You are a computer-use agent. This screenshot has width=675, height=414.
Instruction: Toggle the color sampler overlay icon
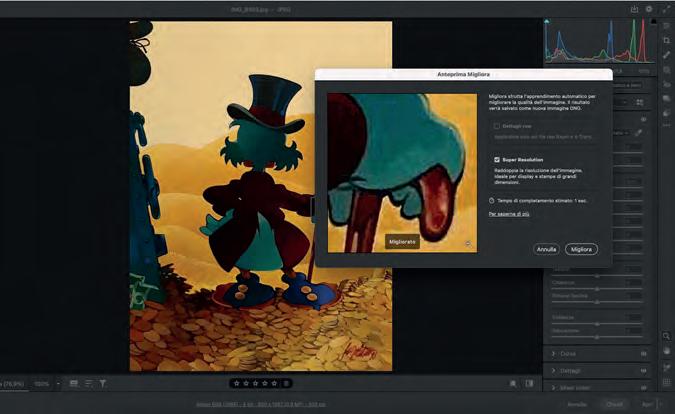(666, 367)
